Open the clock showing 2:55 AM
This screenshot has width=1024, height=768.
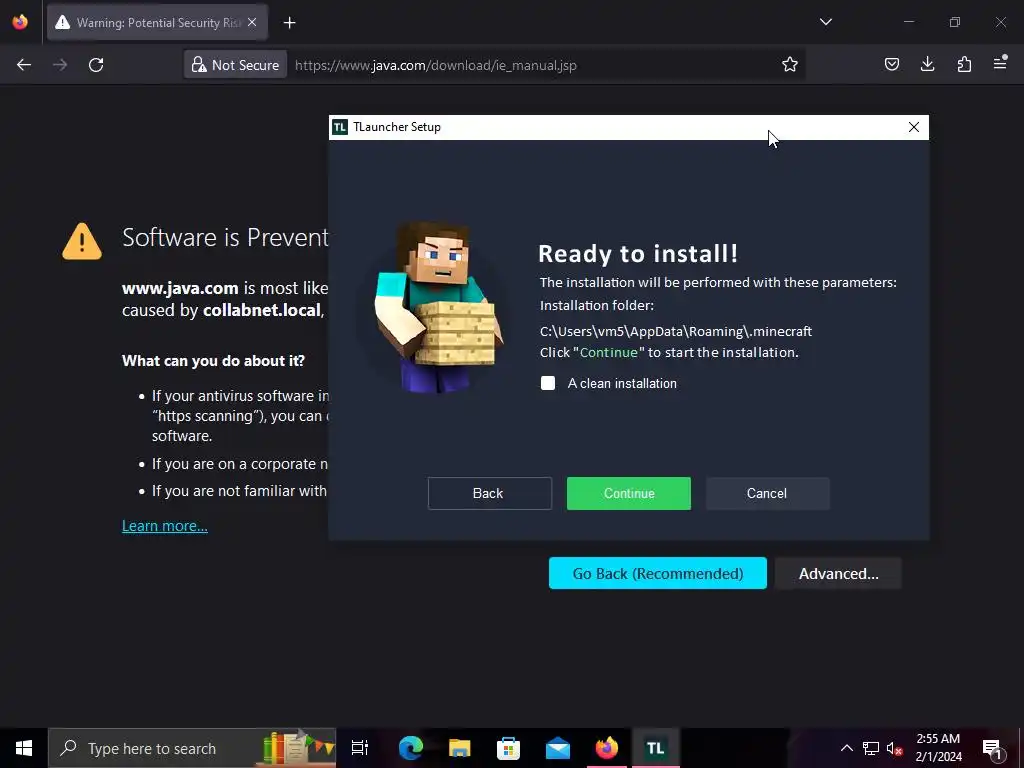(938, 748)
